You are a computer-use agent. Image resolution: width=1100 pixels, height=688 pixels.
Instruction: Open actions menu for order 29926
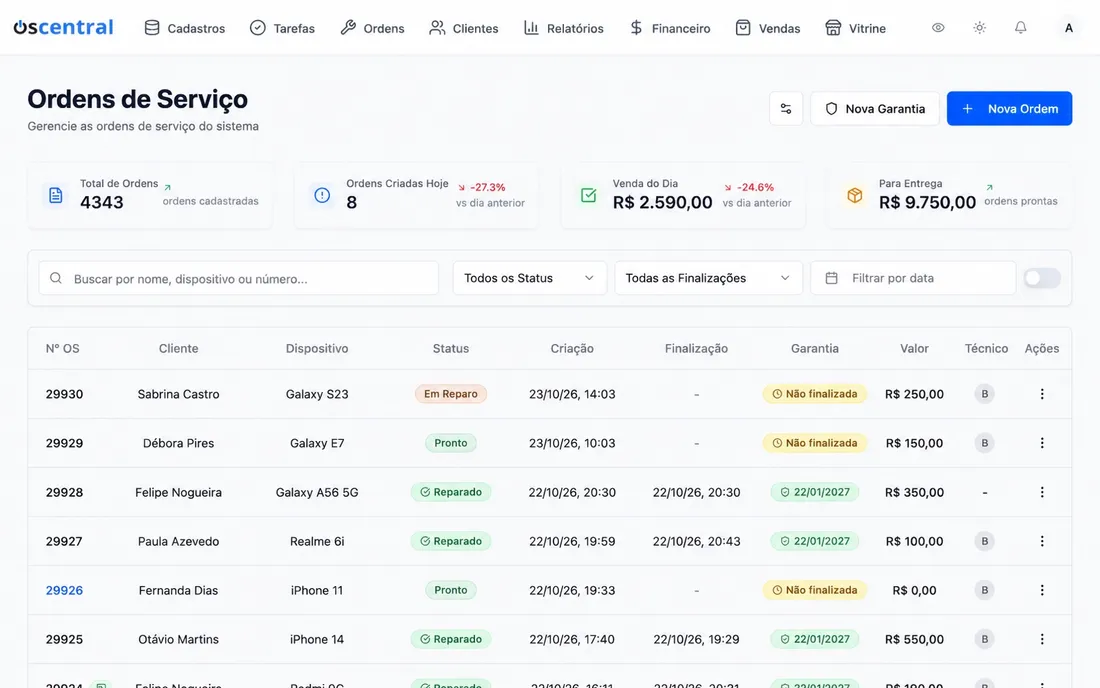pyautogui.click(x=1042, y=591)
